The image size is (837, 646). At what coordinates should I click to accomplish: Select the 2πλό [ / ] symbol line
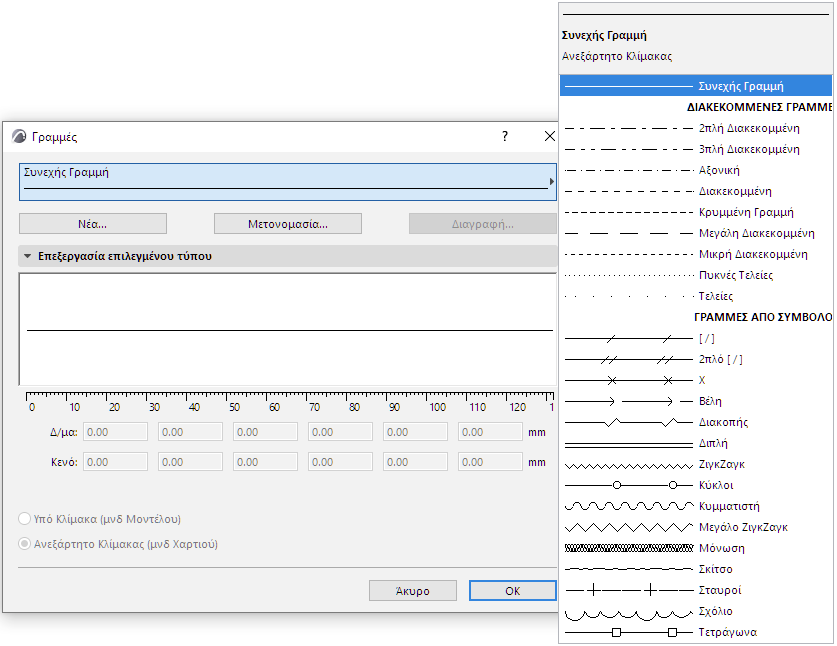coord(696,359)
